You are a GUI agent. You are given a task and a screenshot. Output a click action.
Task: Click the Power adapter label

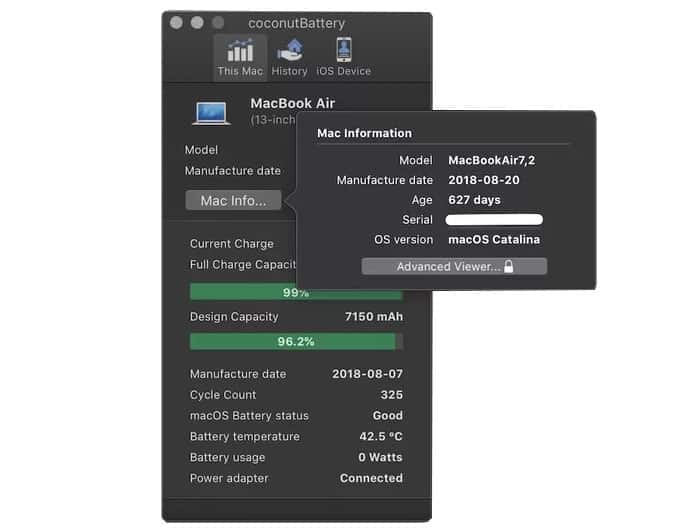pyautogui.click(x=229, y=478)
